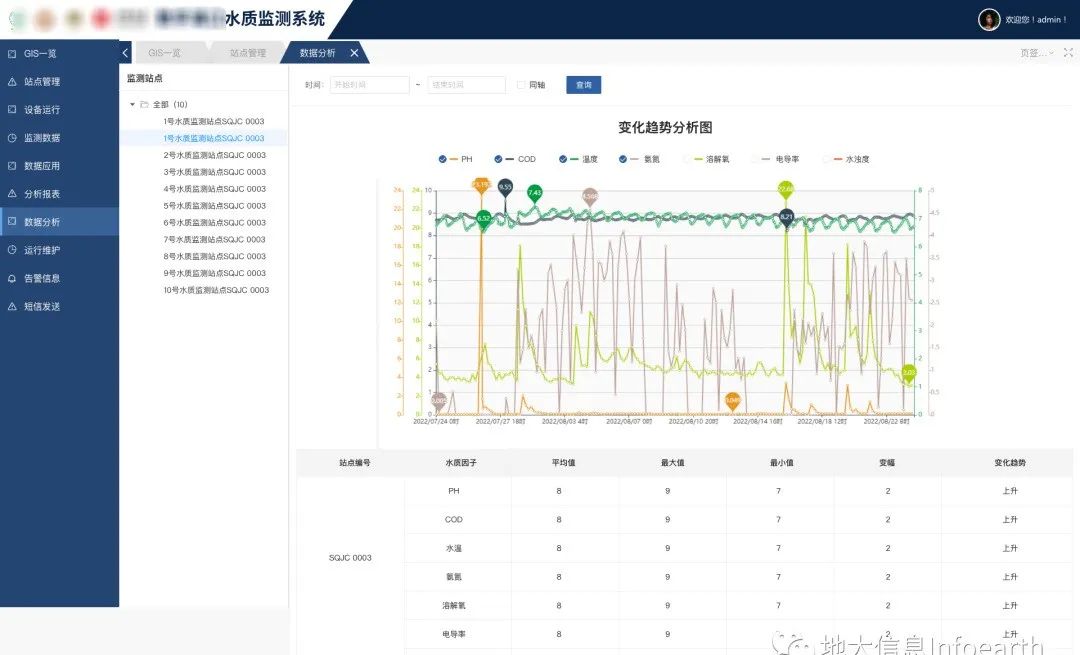This screenshot has height=655, width=1080.
Task: Click the 变化趋势 column header
Action: [x=1010, y=463]
